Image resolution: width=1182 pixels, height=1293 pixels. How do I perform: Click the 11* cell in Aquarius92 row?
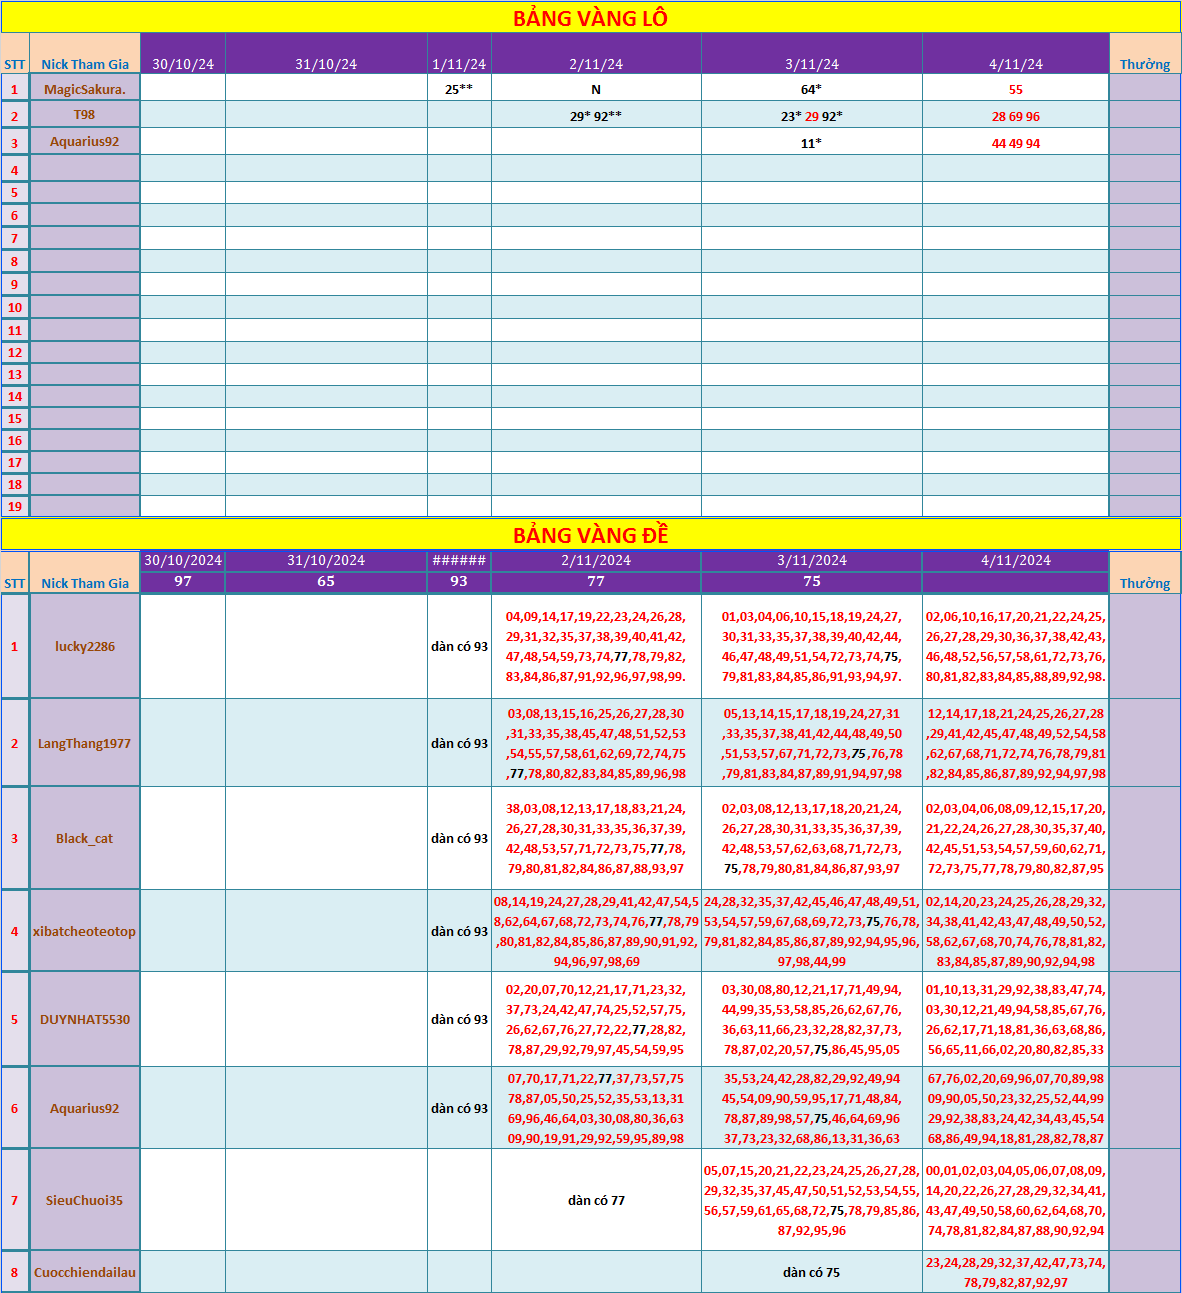(811, 143)
